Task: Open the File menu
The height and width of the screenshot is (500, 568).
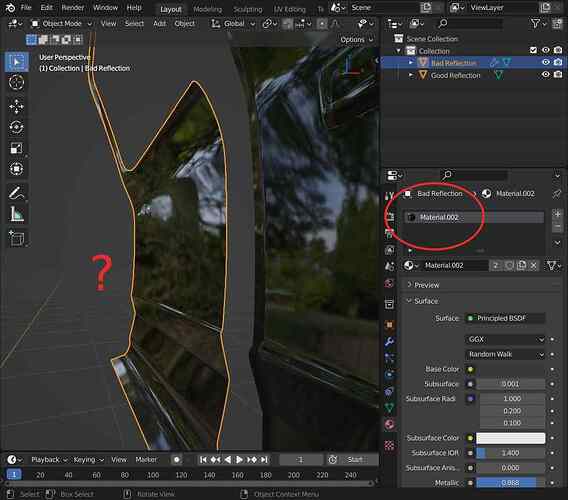Action: click(x=26, y=7)
